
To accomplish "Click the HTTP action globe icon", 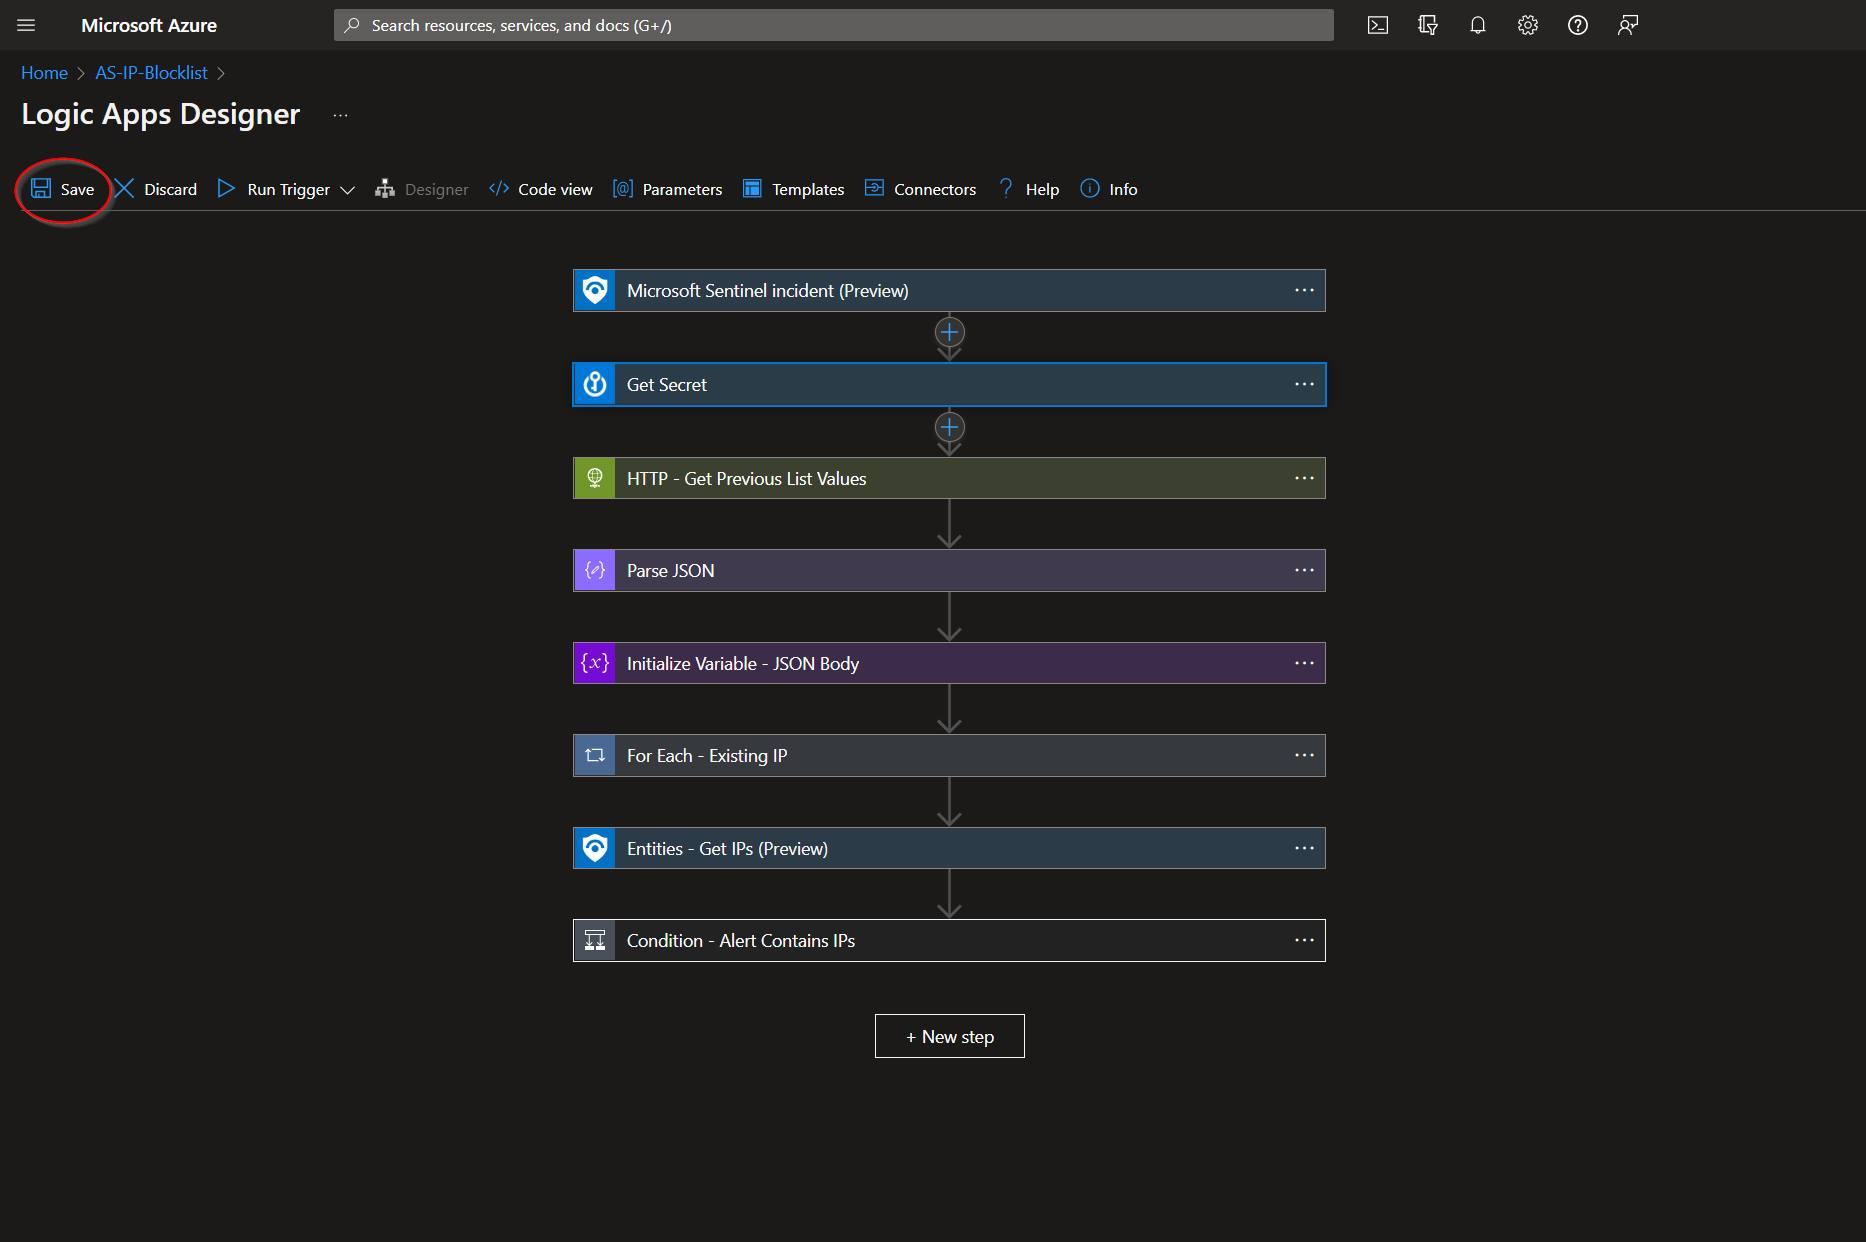I will pyautogui.click(x=595, y=478).
